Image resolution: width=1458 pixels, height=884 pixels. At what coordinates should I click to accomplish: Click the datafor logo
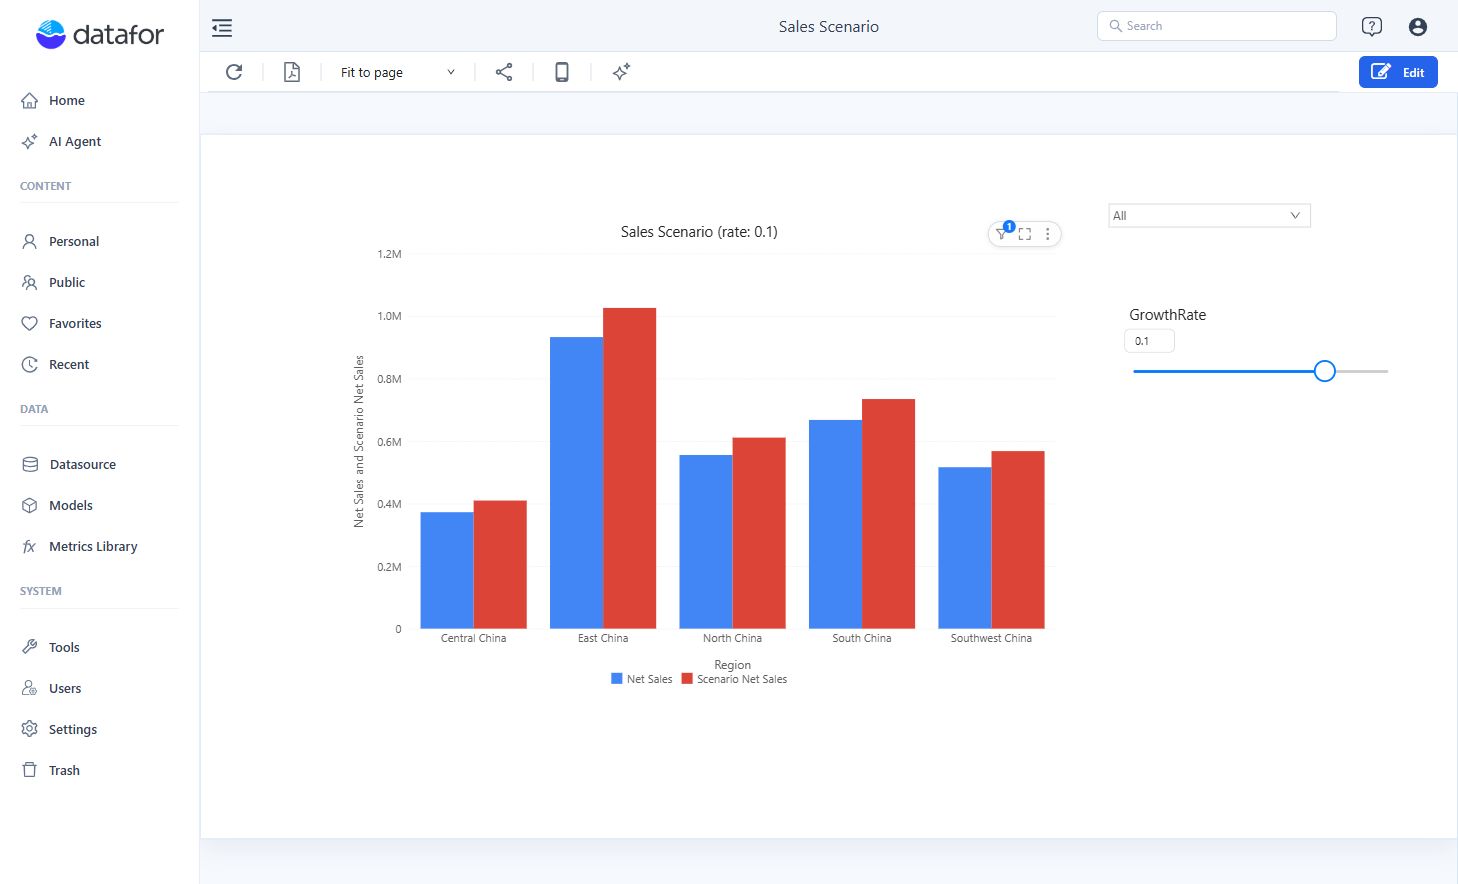tap(99, 34)
